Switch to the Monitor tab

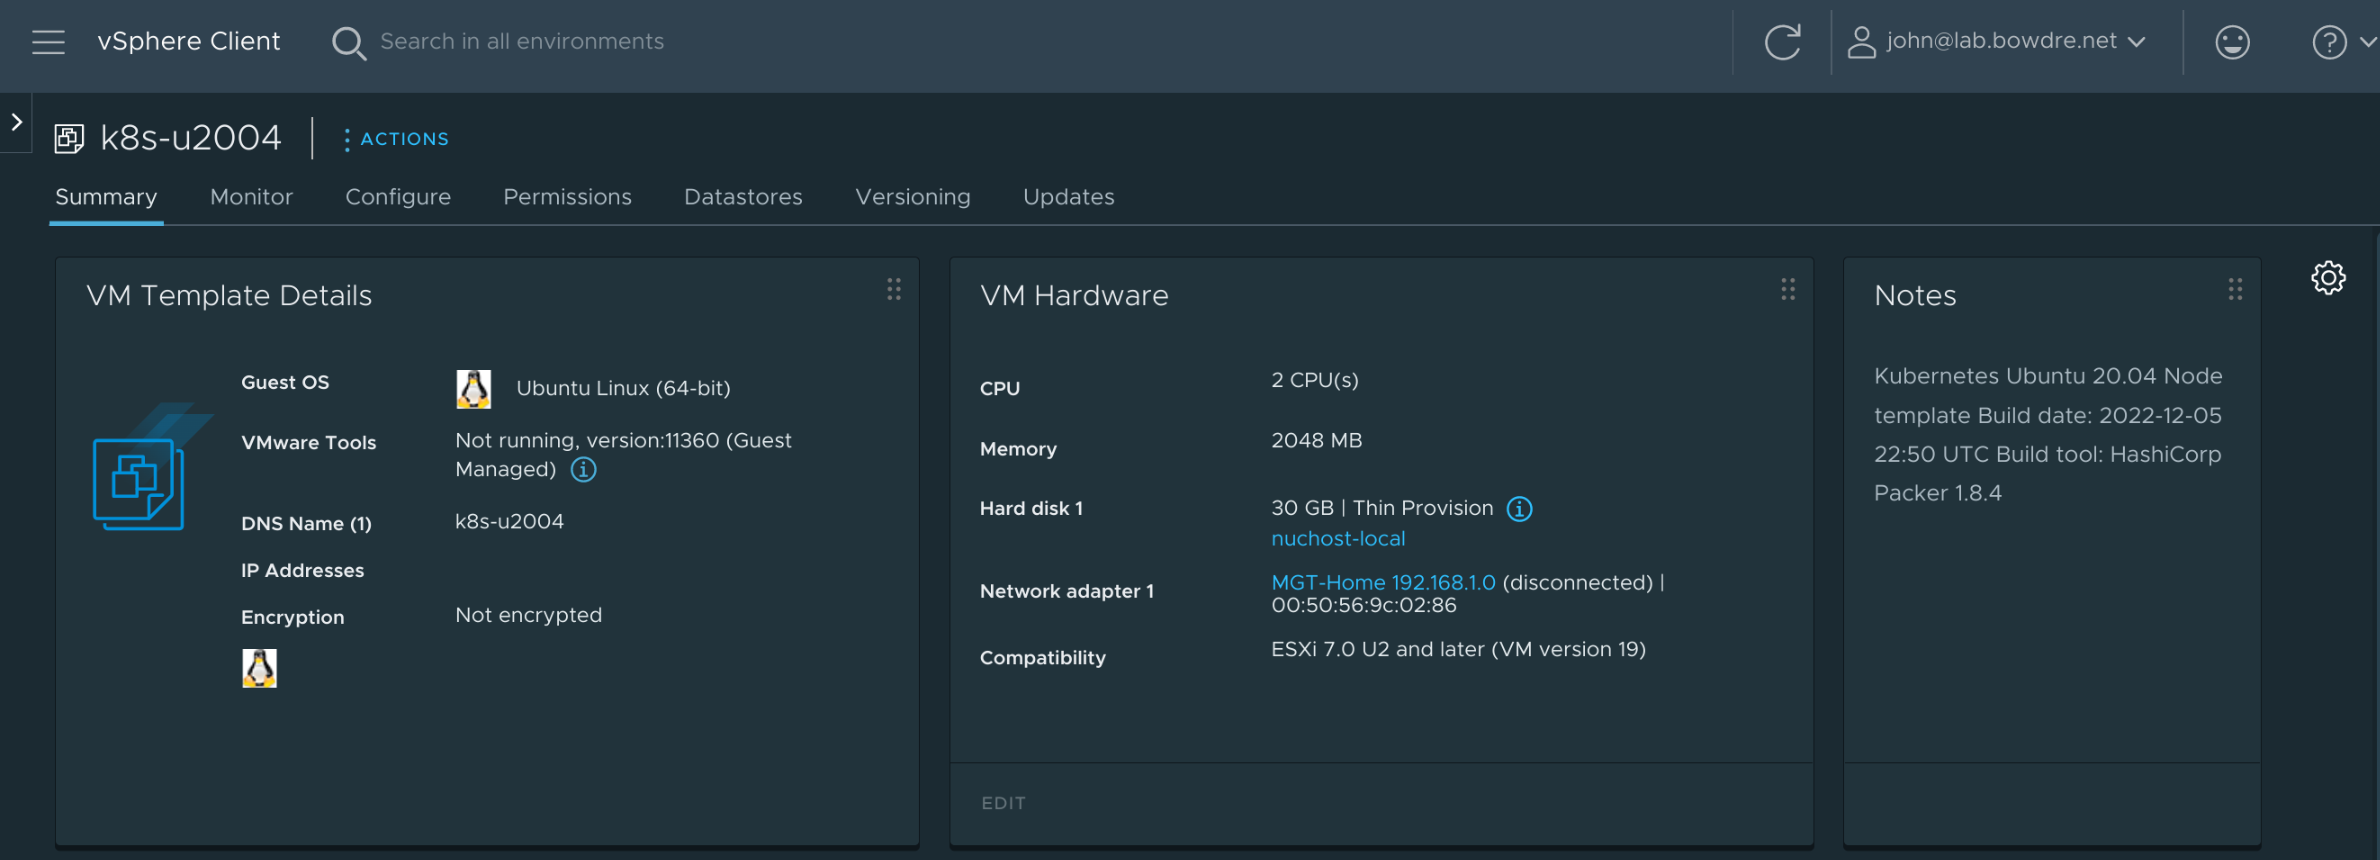[x=251, y=197]
